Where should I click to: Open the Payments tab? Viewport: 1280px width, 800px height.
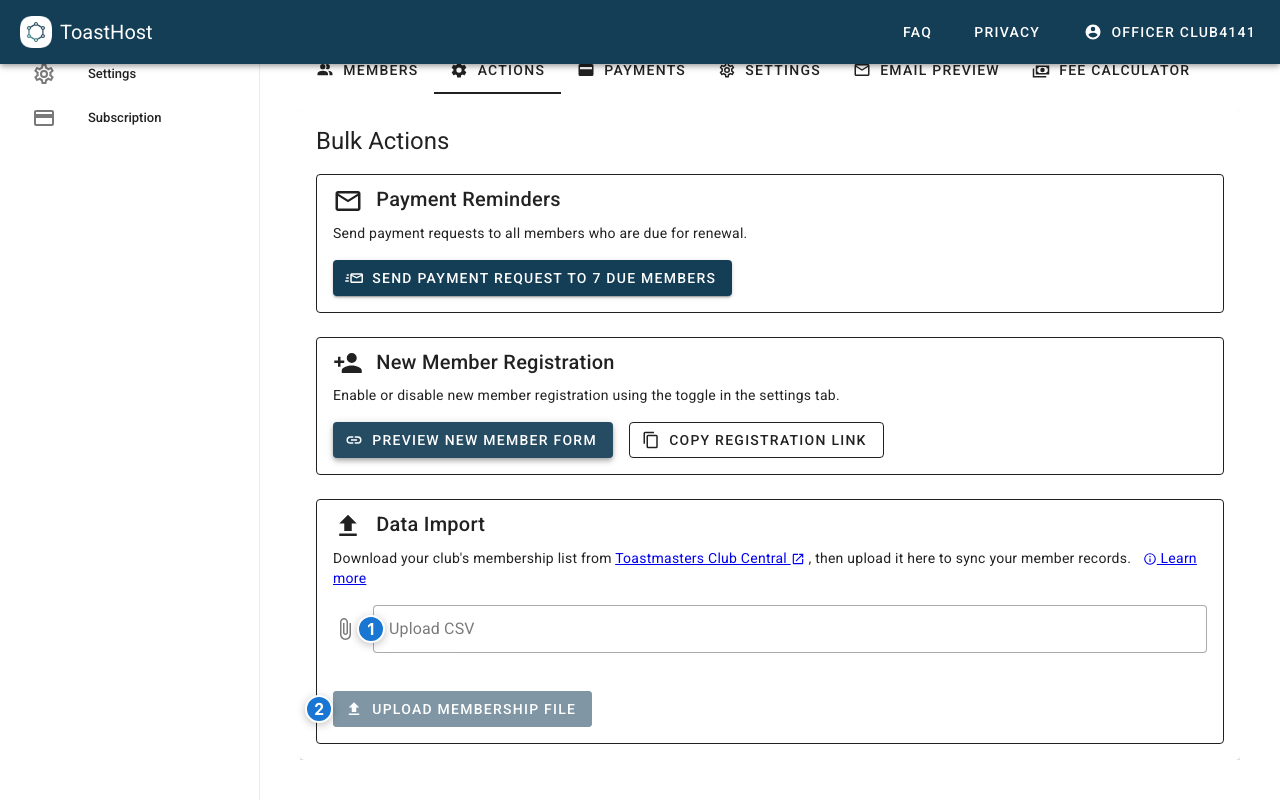point(631,70)
